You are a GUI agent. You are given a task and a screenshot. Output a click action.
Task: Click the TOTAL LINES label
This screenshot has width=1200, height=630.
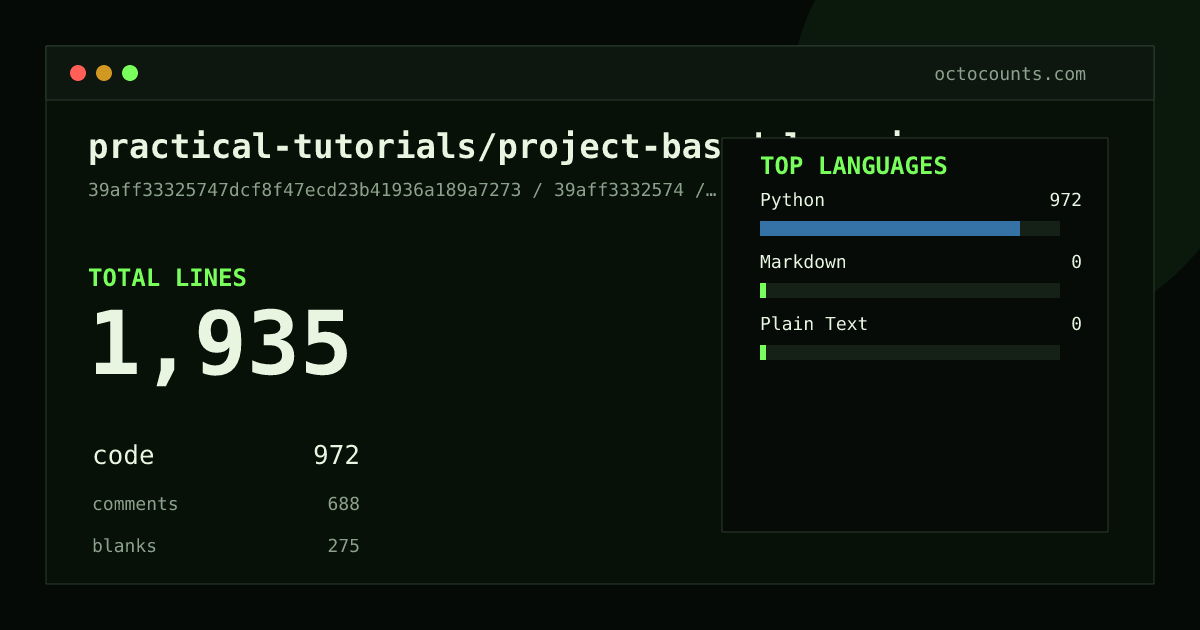pyautogui.click(x=167, y=278)
